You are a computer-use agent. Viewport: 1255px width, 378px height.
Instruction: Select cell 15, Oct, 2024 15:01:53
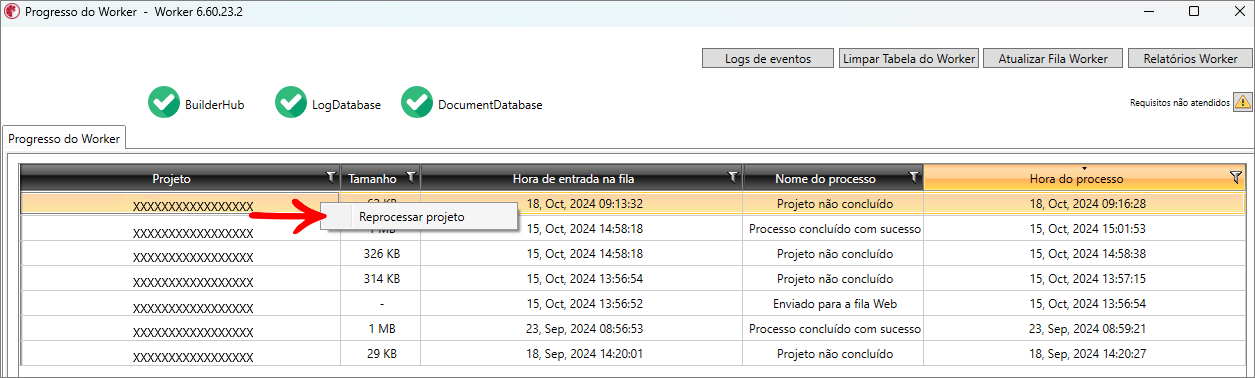tap(1085, 228)
